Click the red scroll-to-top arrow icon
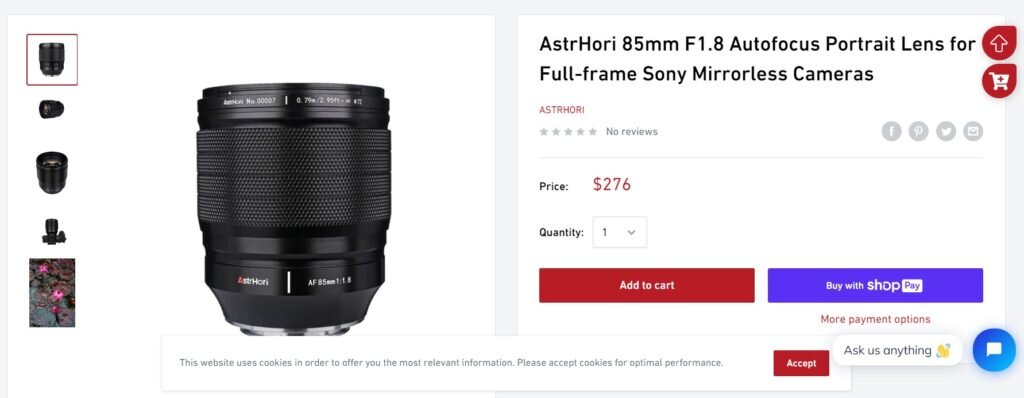The height and width of the screenshot is (398, 1024). 999,44
